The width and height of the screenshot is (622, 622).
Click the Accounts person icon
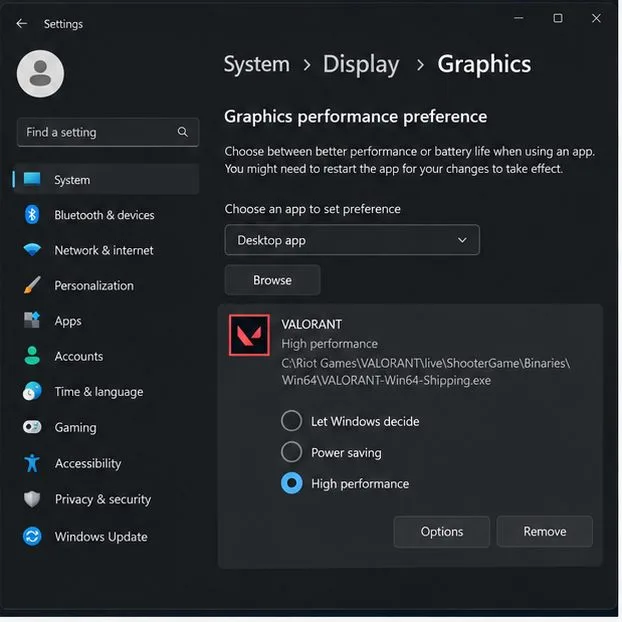pos(32,356)
